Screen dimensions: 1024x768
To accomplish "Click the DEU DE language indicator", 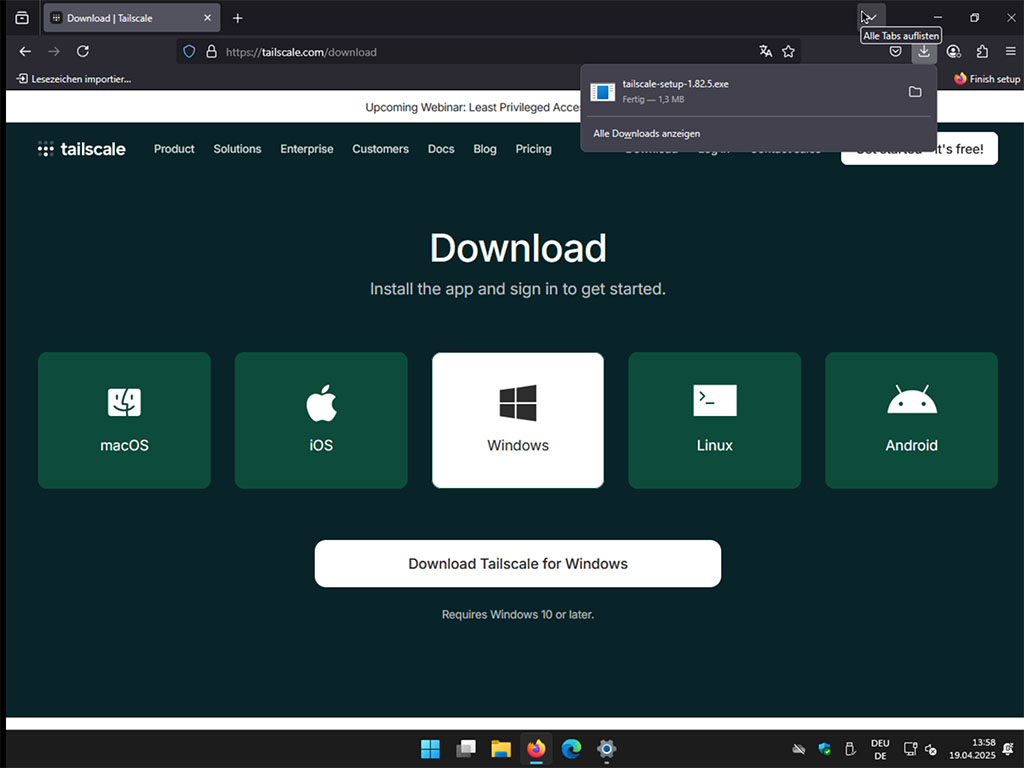I will coord(880,749).
